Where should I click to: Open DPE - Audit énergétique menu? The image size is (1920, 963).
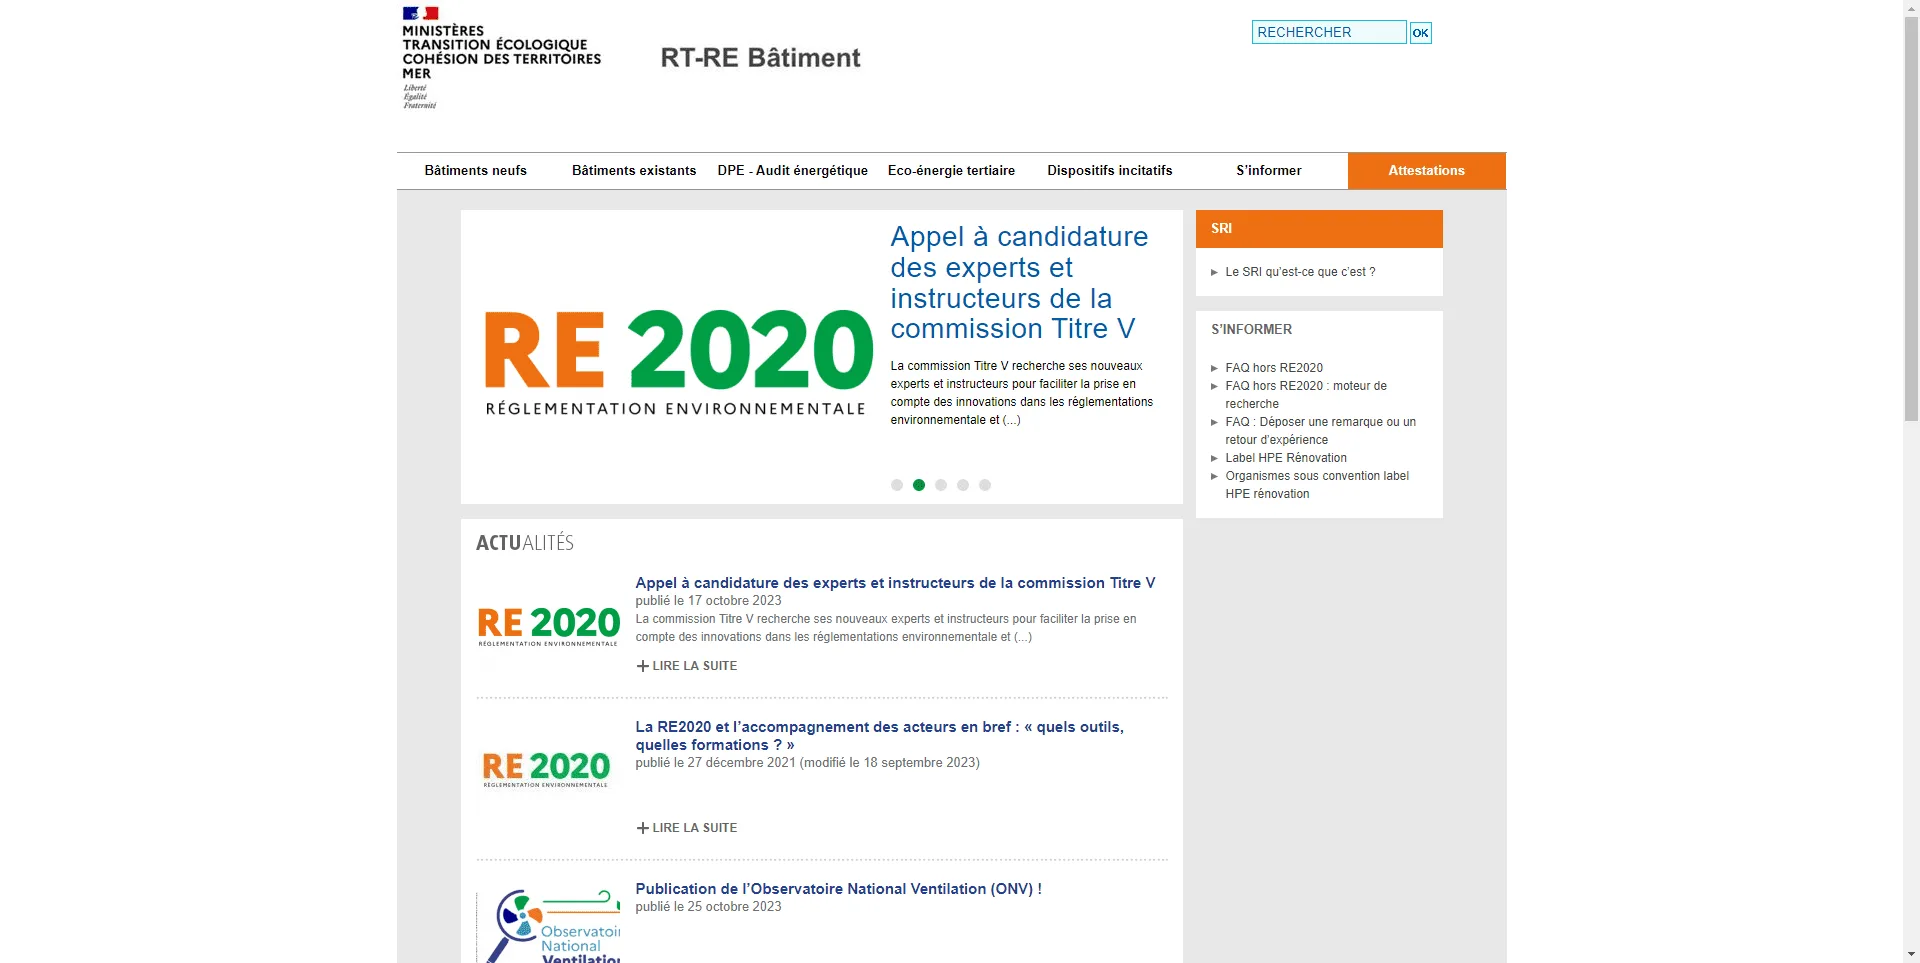pyautogui.click(x=792, y=171)
